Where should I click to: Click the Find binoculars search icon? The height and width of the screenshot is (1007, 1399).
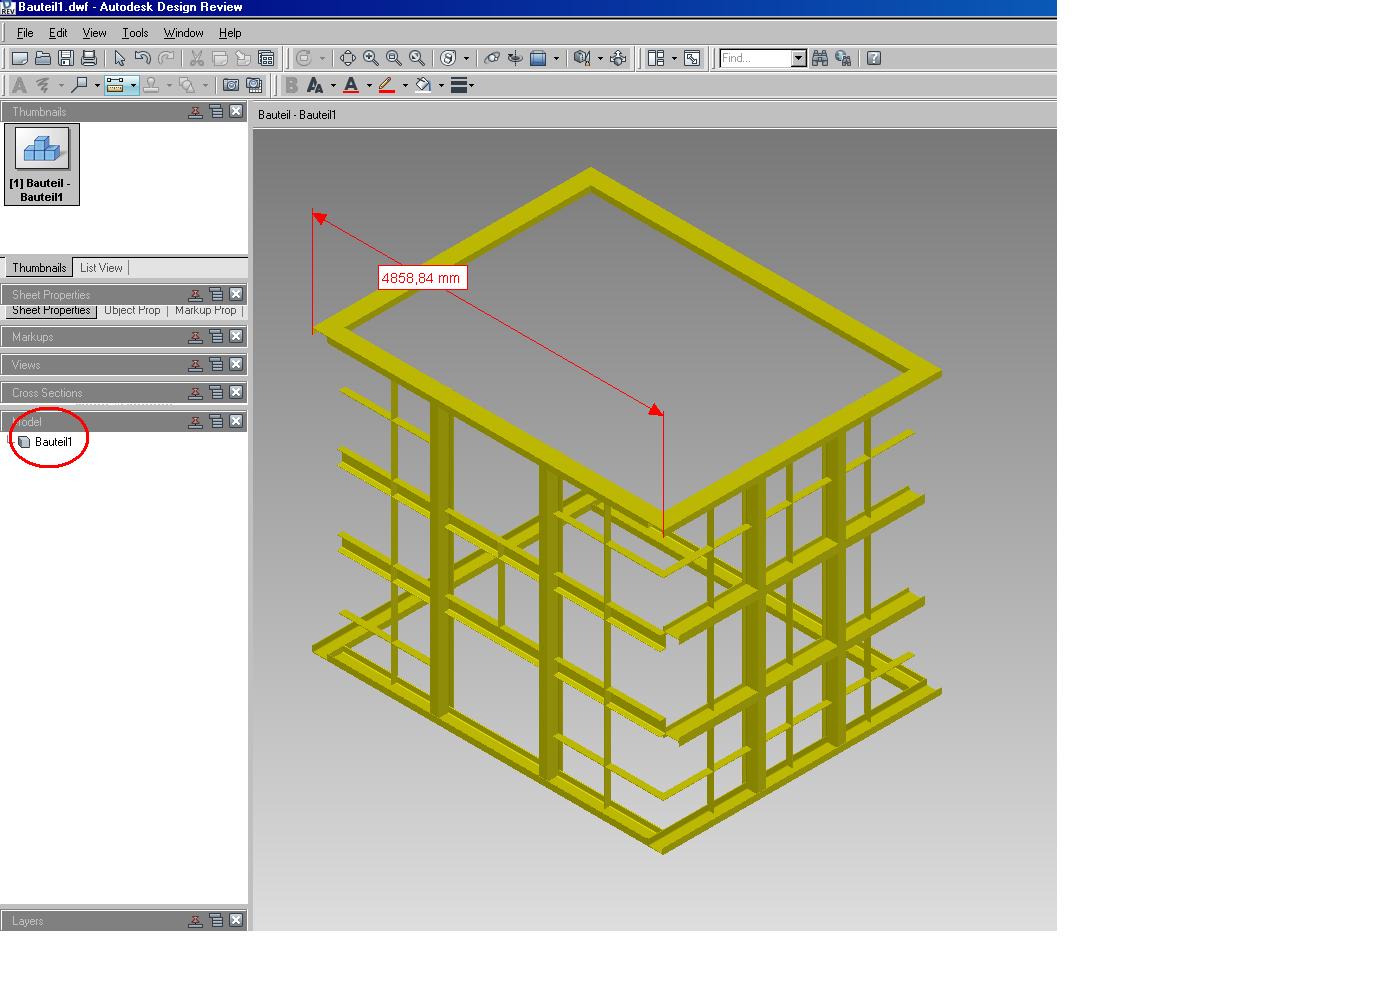pos(820,57)
